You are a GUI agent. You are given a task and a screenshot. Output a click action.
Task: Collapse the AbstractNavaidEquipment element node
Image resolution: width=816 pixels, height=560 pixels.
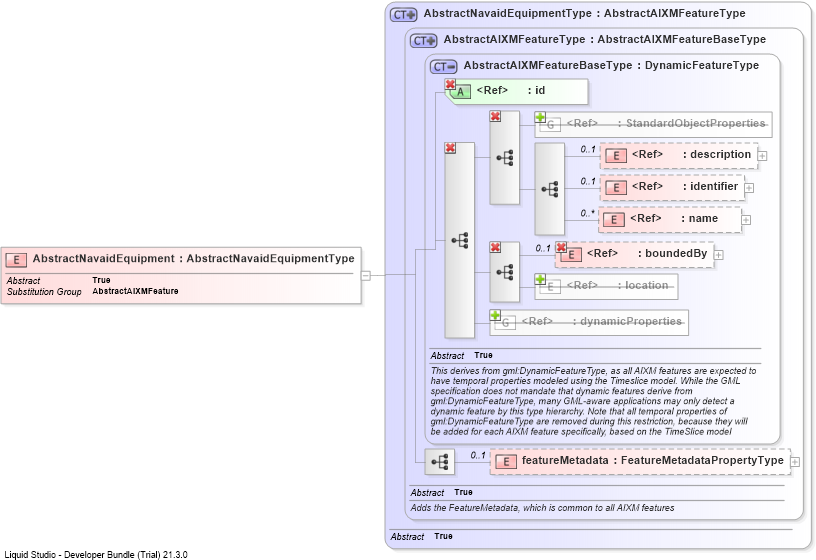coord(366,275)
